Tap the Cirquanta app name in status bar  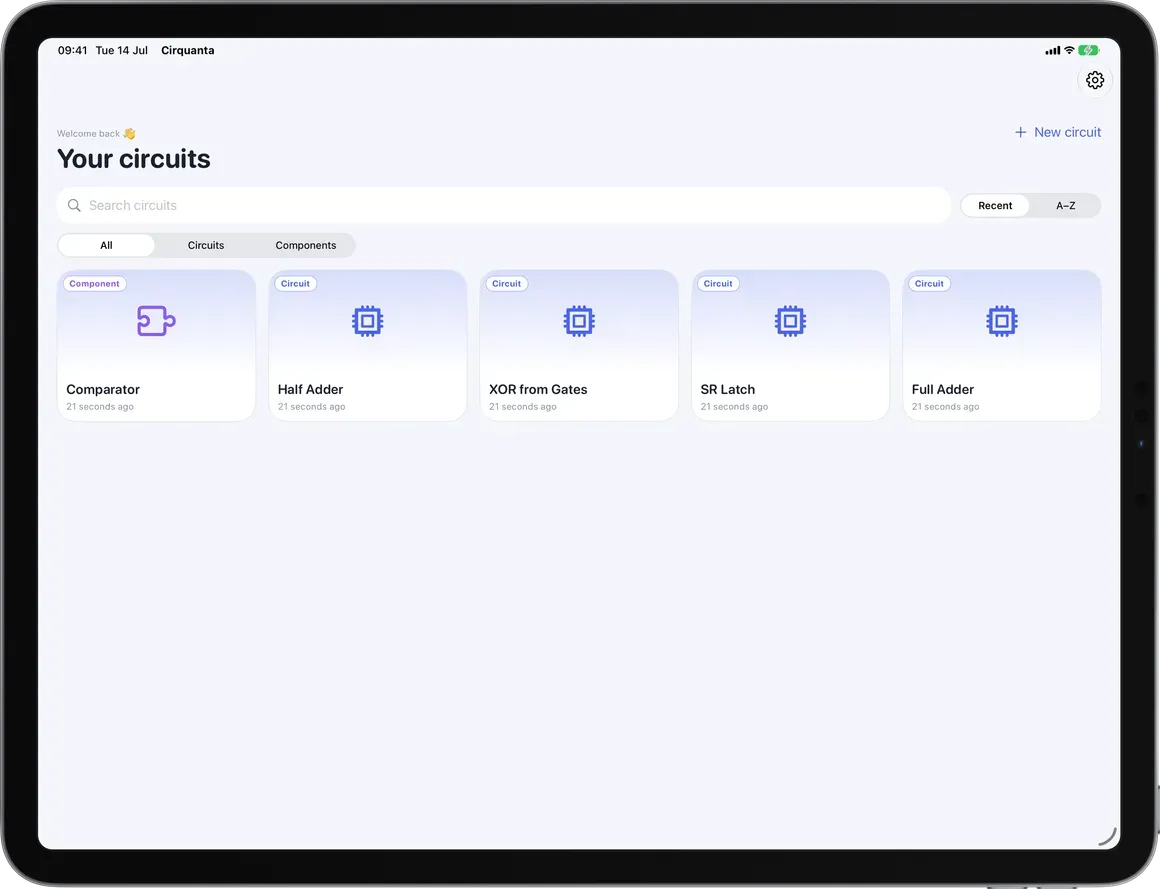[188, 50]
